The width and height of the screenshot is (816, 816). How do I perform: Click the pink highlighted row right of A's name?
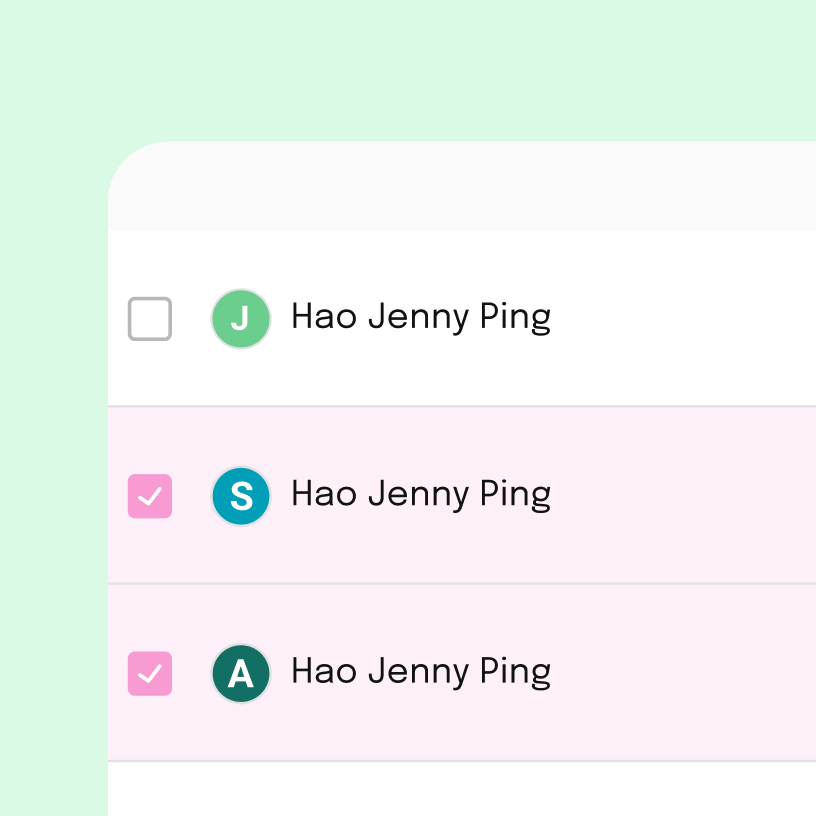(690, 673)
